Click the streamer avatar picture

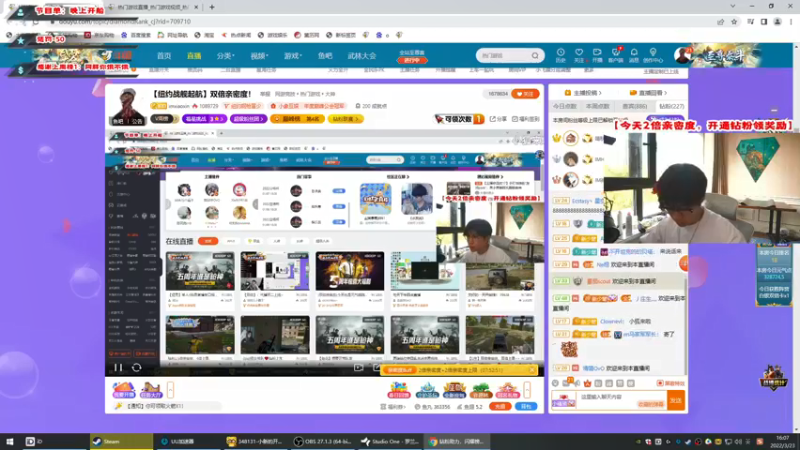tap(128, 107)
